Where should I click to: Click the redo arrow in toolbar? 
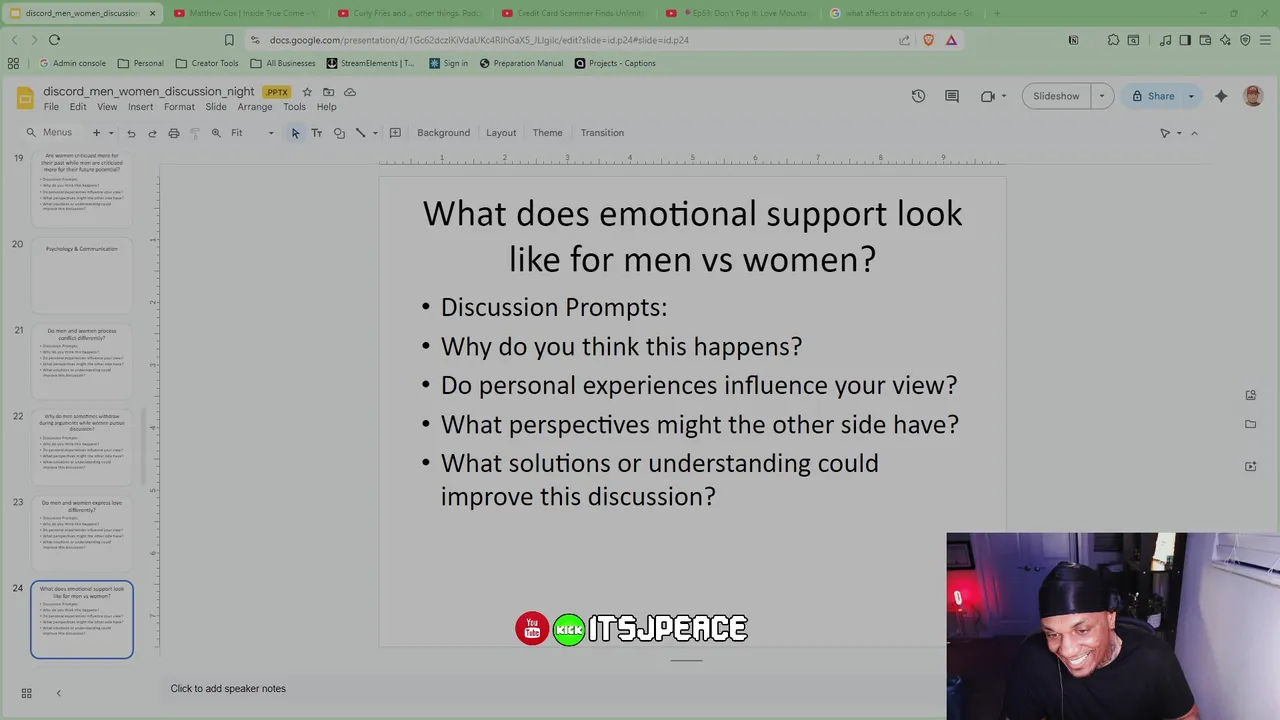pos(152,133)
